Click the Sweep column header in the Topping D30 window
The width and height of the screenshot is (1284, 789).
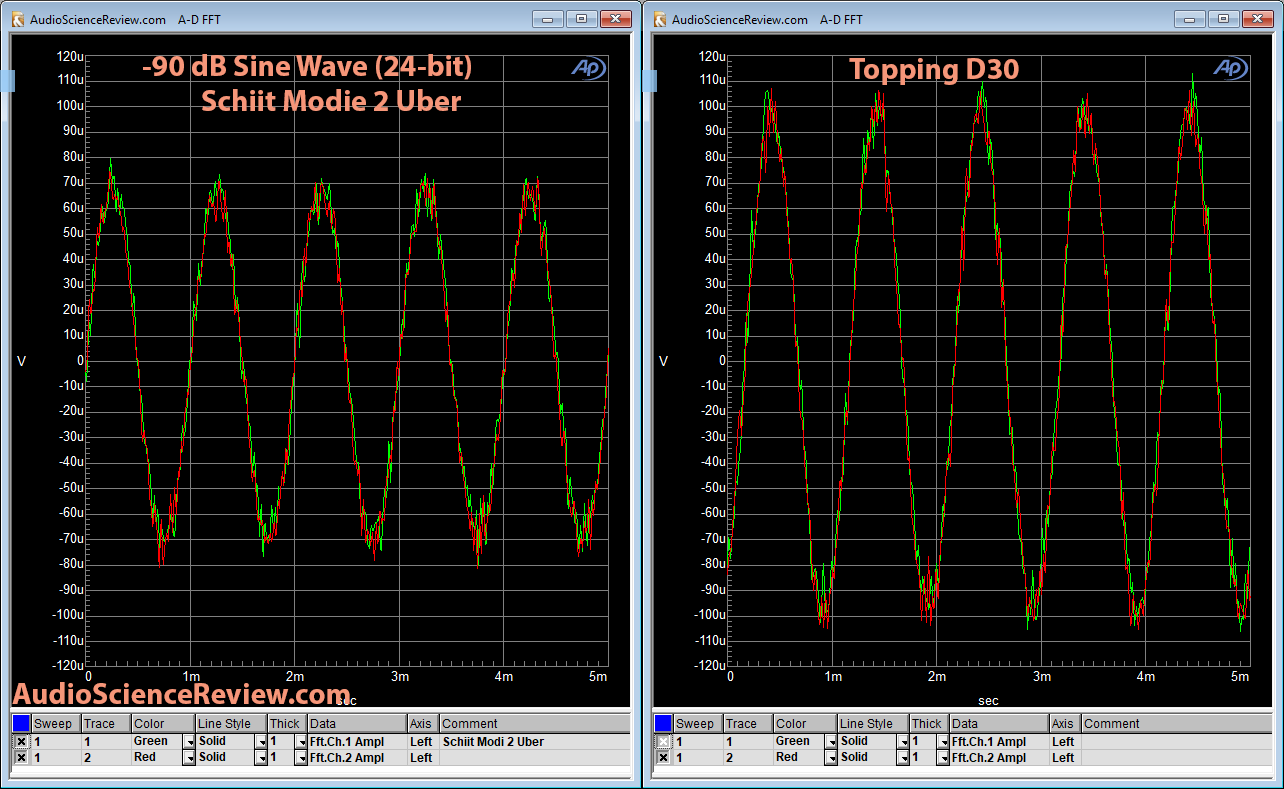tap(698, 724)
